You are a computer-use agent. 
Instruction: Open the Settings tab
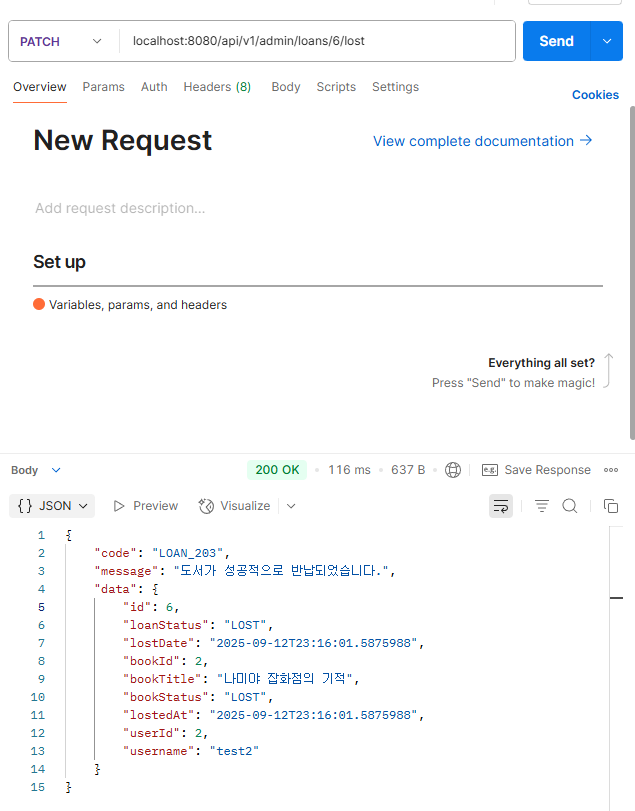(396, 87)
